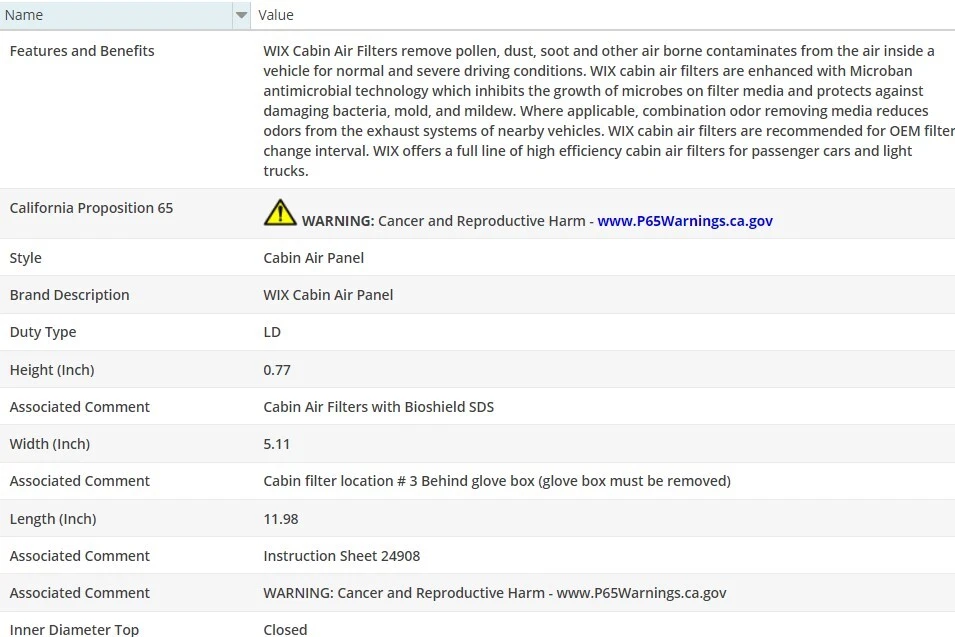Image resolution: width=955 pixels, height=637 pixels.
Task: Select the 'WIX Cabin Air Panel' value
Action: tap(328, 295)
